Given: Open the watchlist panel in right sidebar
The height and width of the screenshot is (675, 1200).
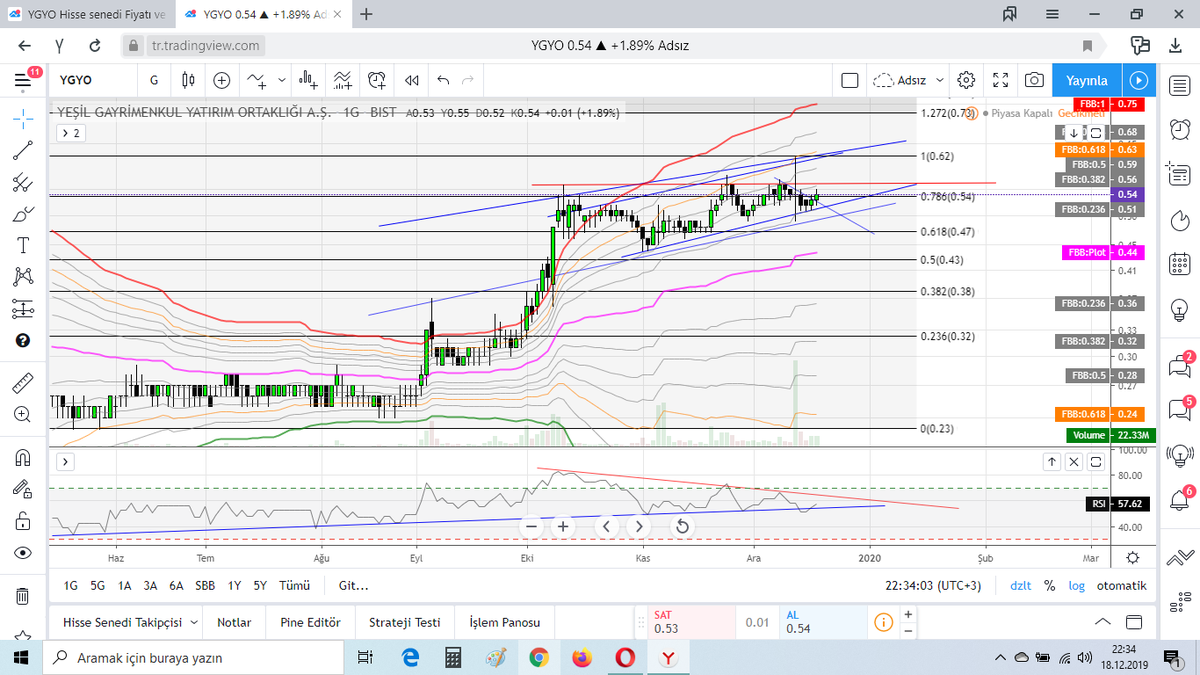Looking at the screenshot, I should 1179,85.
